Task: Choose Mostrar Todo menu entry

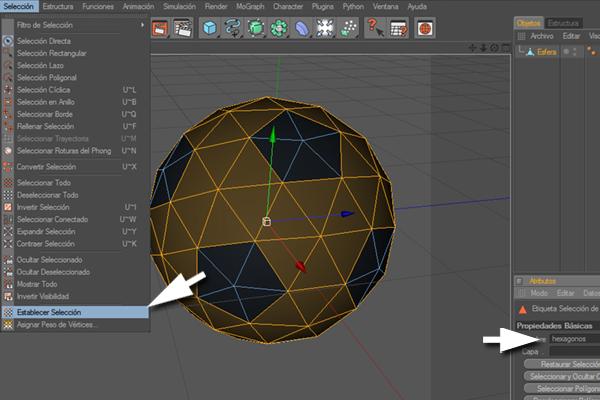Action: coord(75,284)
